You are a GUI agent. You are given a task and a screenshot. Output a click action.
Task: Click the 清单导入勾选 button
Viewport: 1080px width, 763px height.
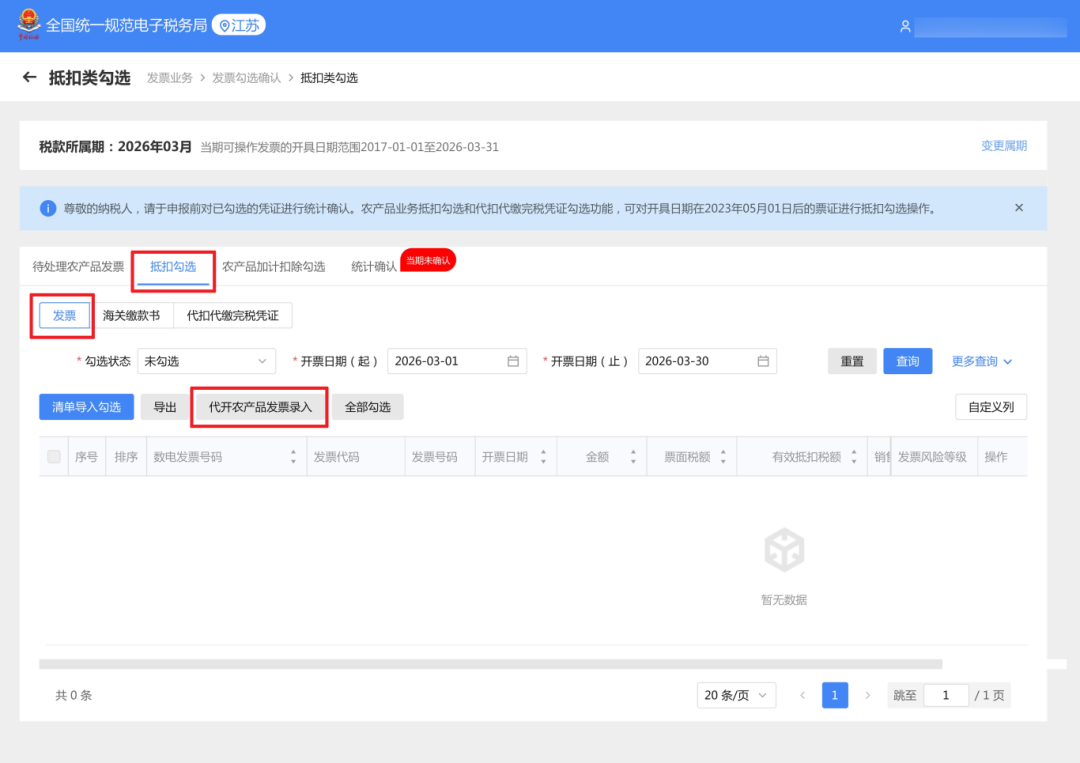click(x=87, y=407)
